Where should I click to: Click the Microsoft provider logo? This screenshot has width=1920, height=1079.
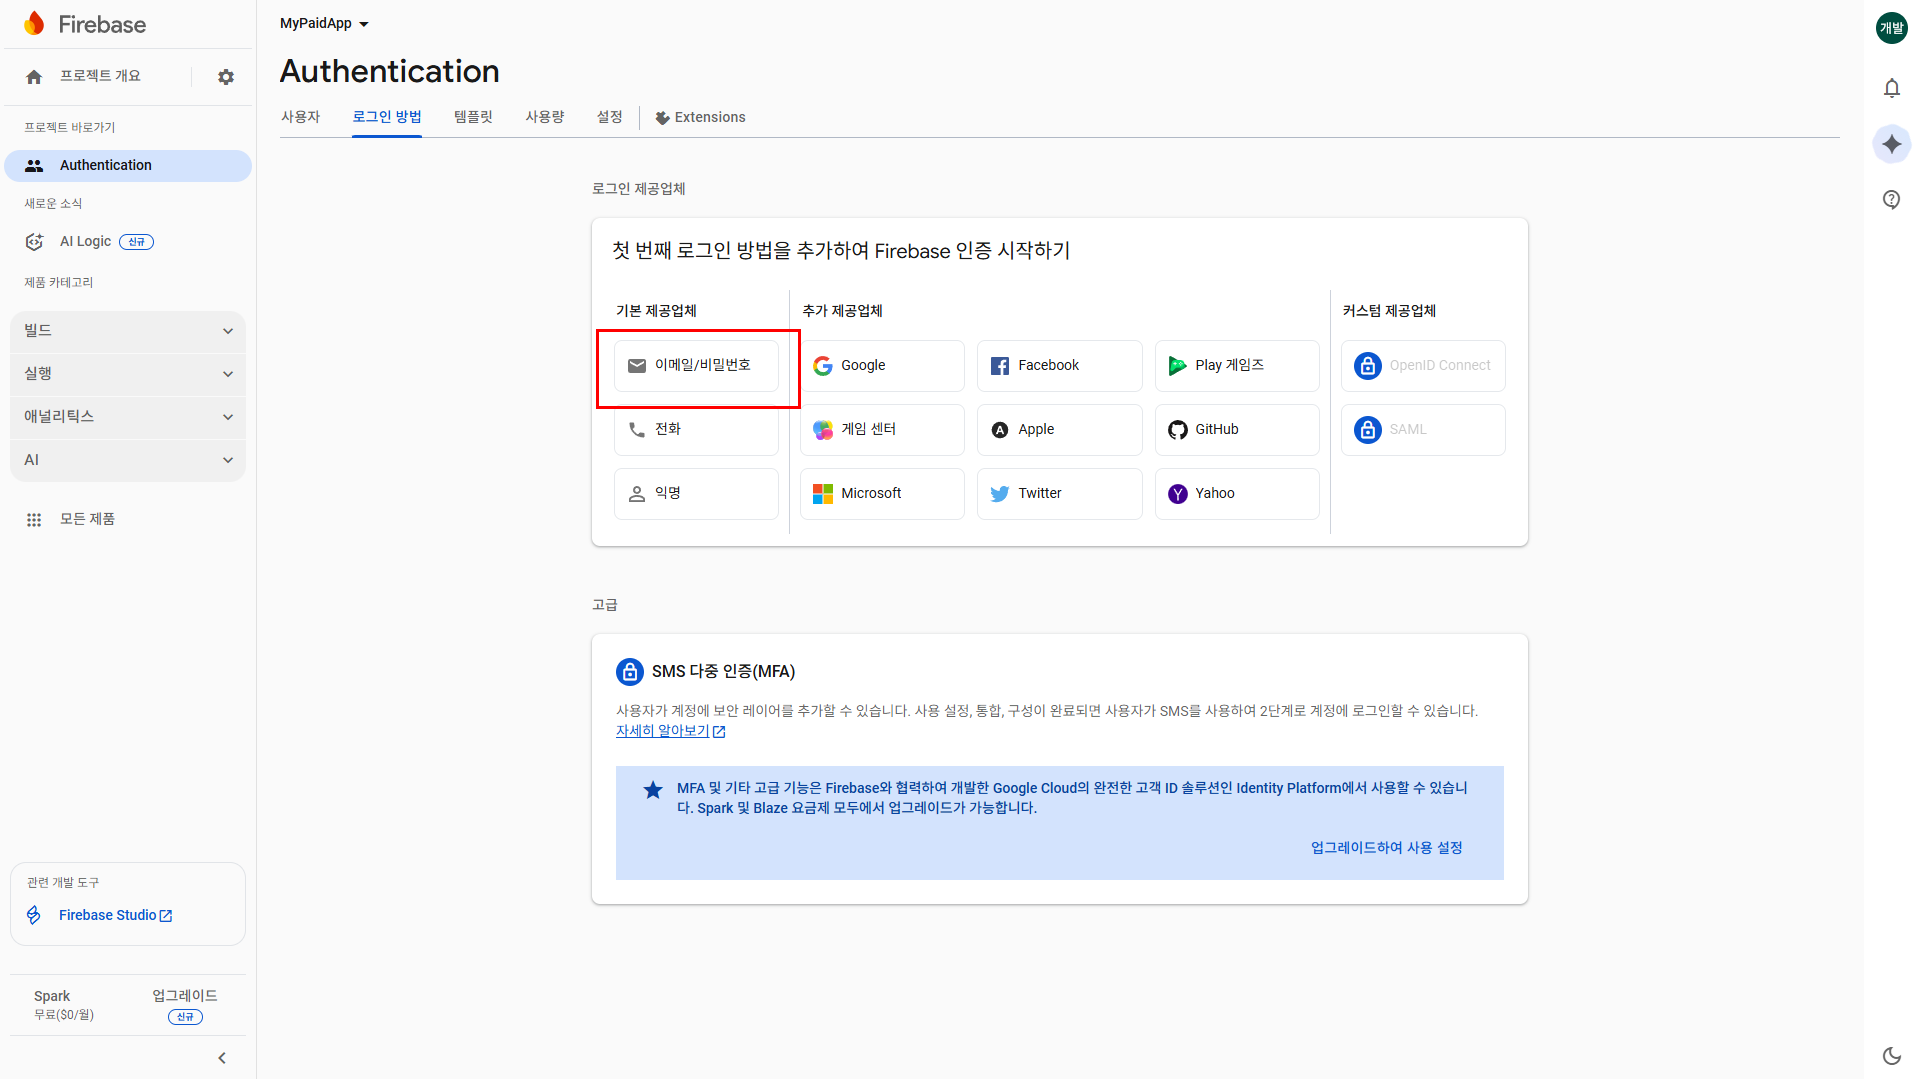tap(823, 494)
